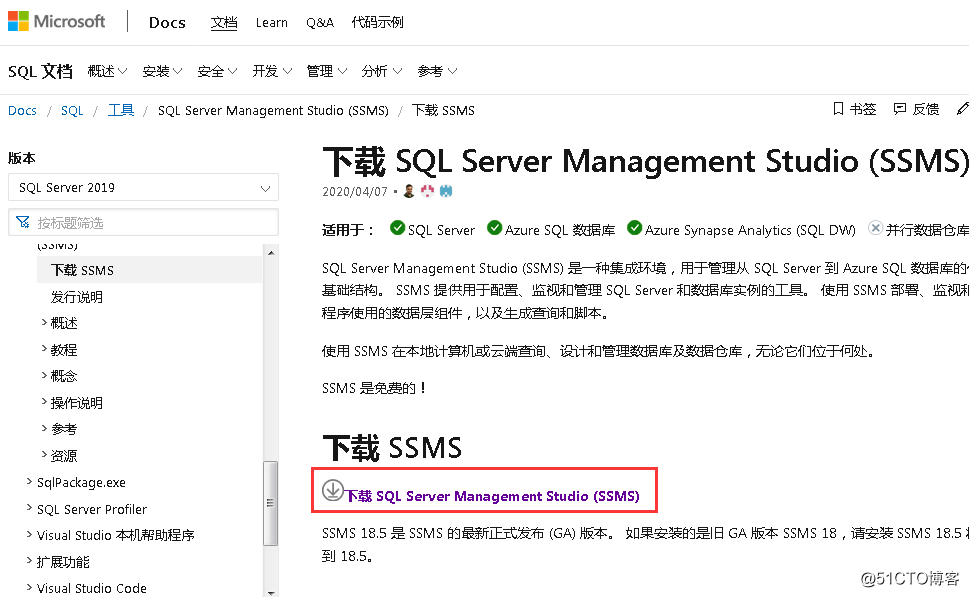The image size is (969, 597).
Task: Click the 按标题筛选 filter input field
Action: pos(143,222)
